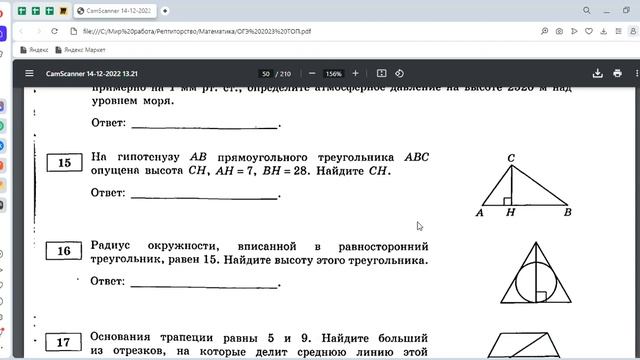The image size is (640, 360).
Task: Click the text 'BH = 28'
Action: point(284,171)
